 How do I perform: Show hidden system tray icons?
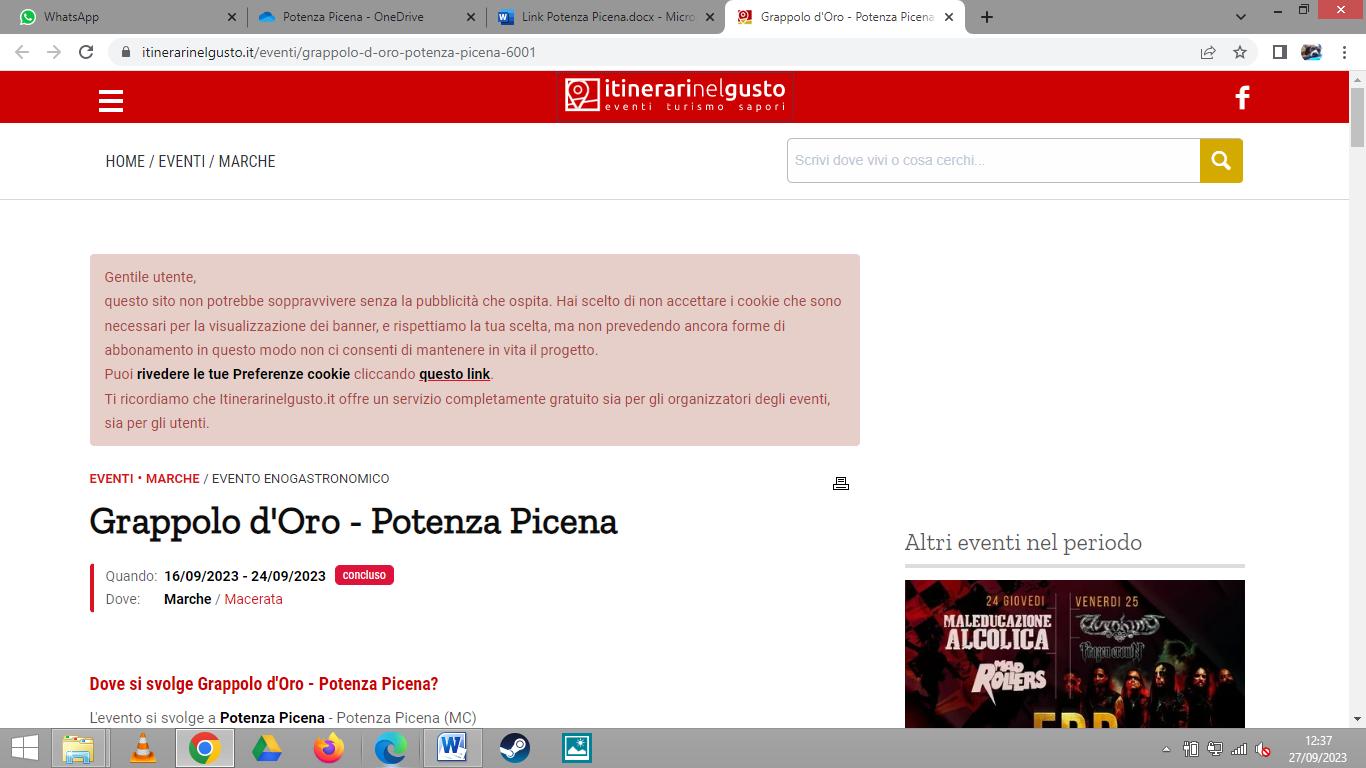coord(1166,749)
